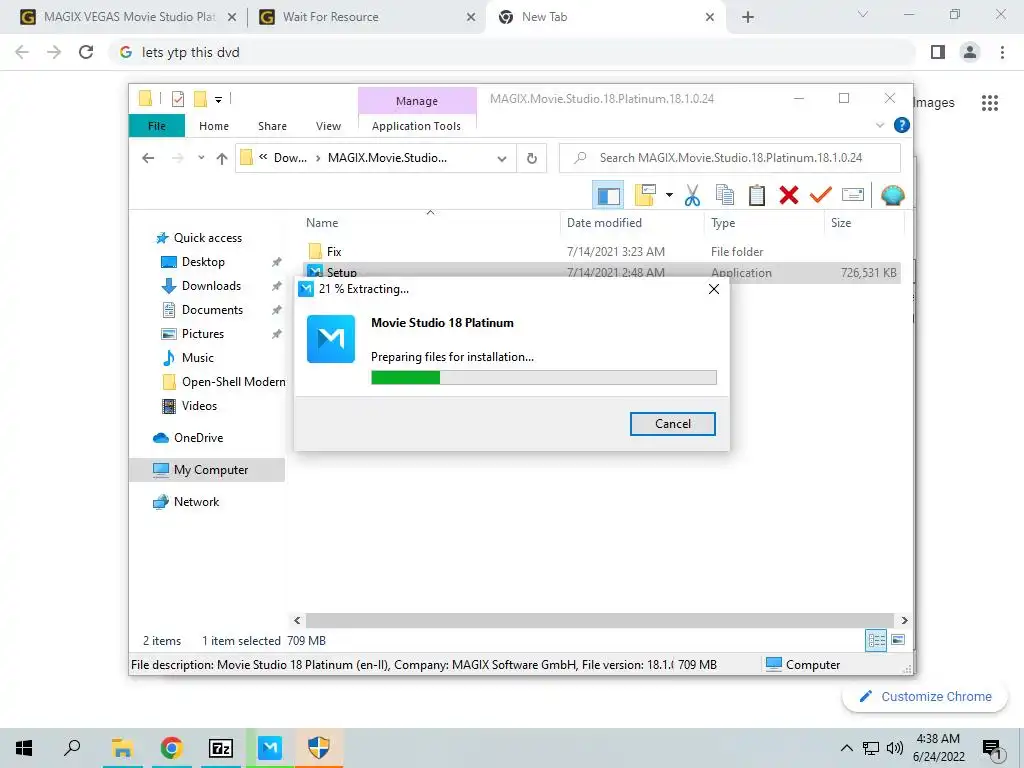Open Classic Explorer settings shell icon
The height and width of the screenshot is (768, 1024).
coord(892,195)
